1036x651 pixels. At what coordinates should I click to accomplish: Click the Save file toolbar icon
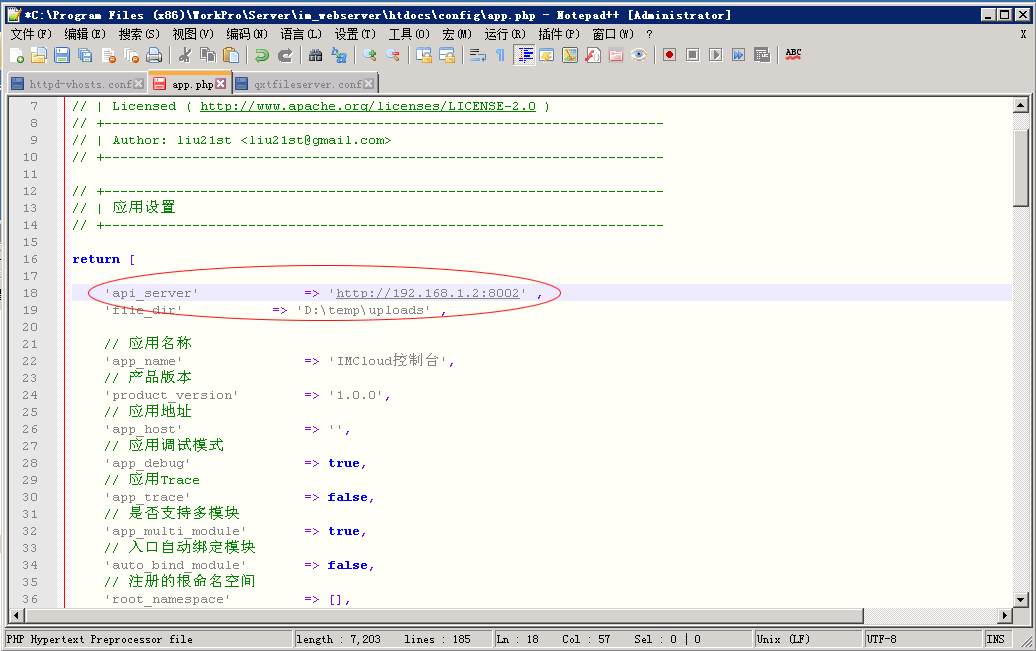(x=62, y=55)
